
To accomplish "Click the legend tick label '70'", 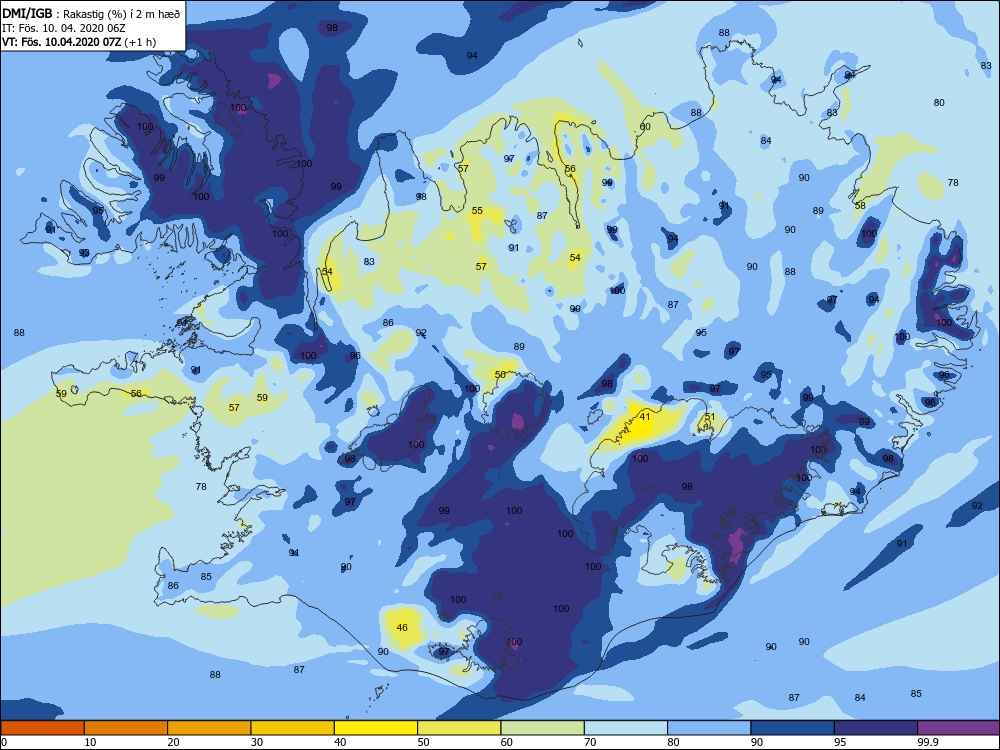I will point(590,742).
